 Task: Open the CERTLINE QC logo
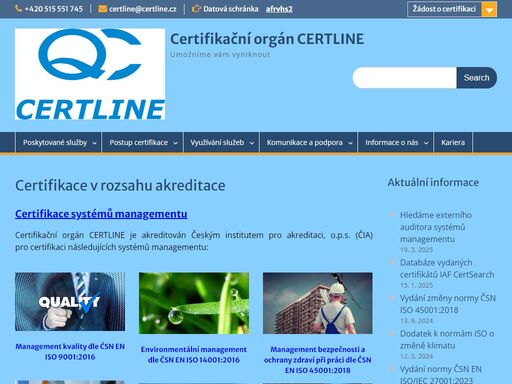pyautogui.click(x=90, y=74)
